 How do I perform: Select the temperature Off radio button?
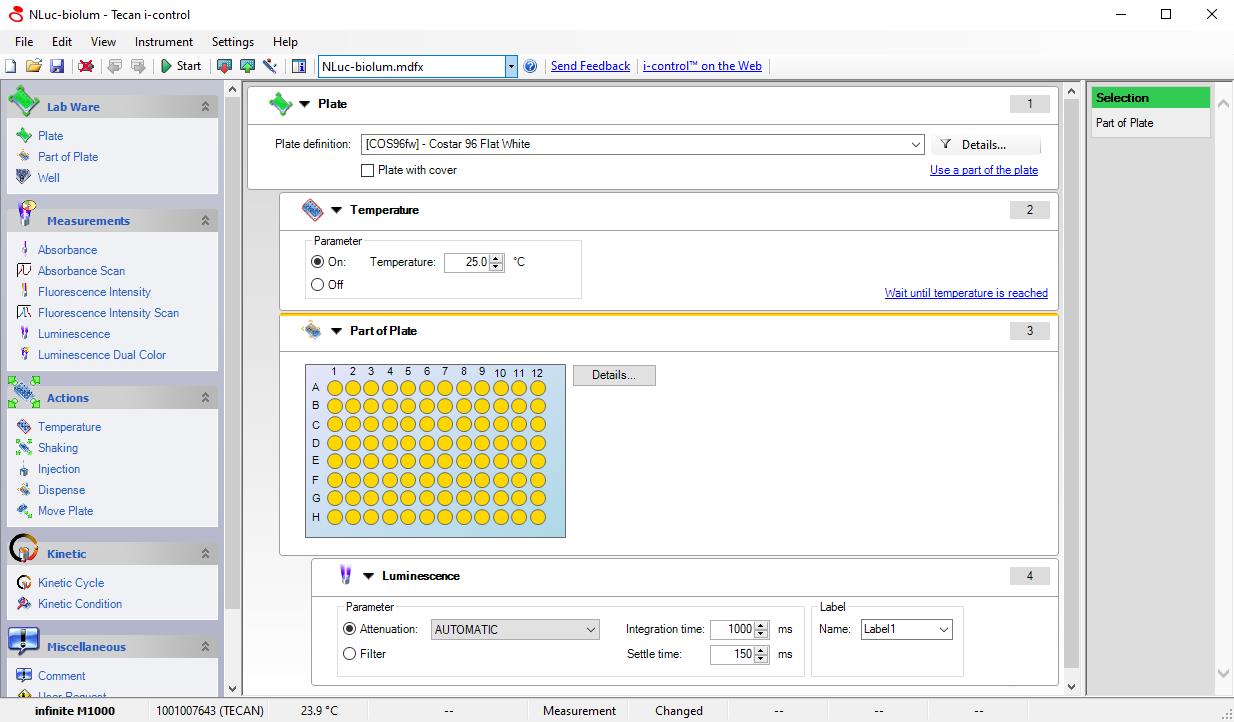click(x=318, y=285)
